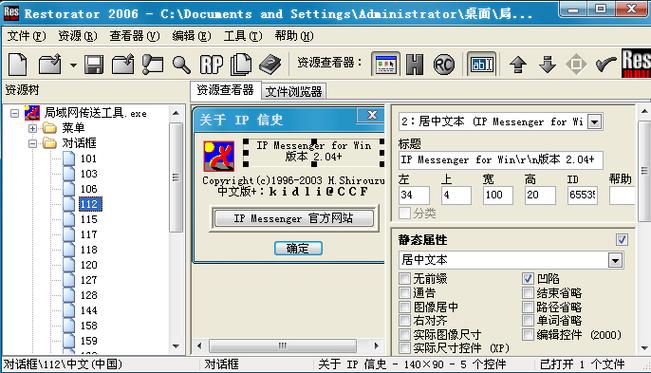Click the Open file toolbar icon
651x373 pixels.
click(50, 64)
